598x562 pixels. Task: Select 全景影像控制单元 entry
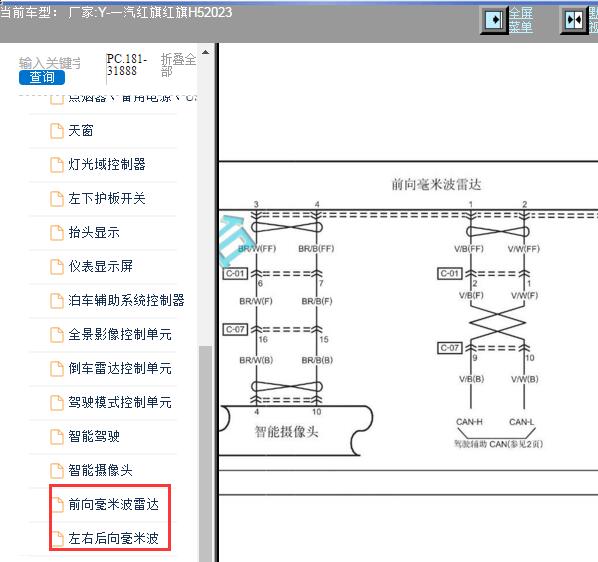point(120,334)
